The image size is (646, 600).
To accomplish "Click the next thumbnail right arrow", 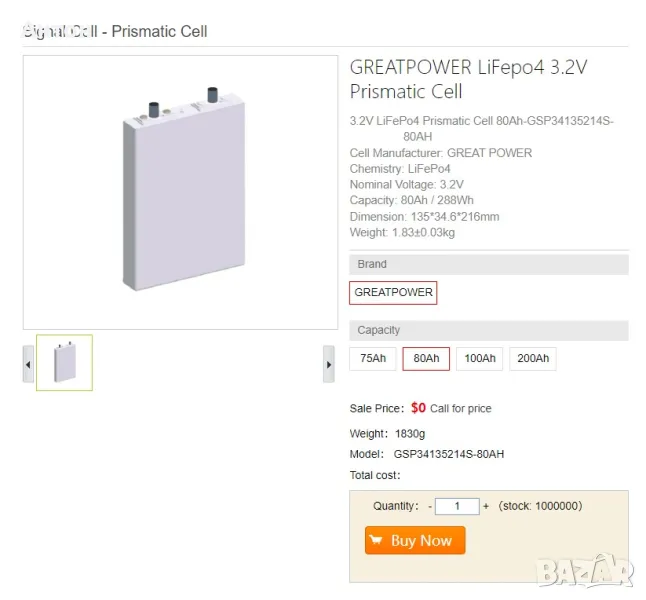I will click(x=328, y=364).
